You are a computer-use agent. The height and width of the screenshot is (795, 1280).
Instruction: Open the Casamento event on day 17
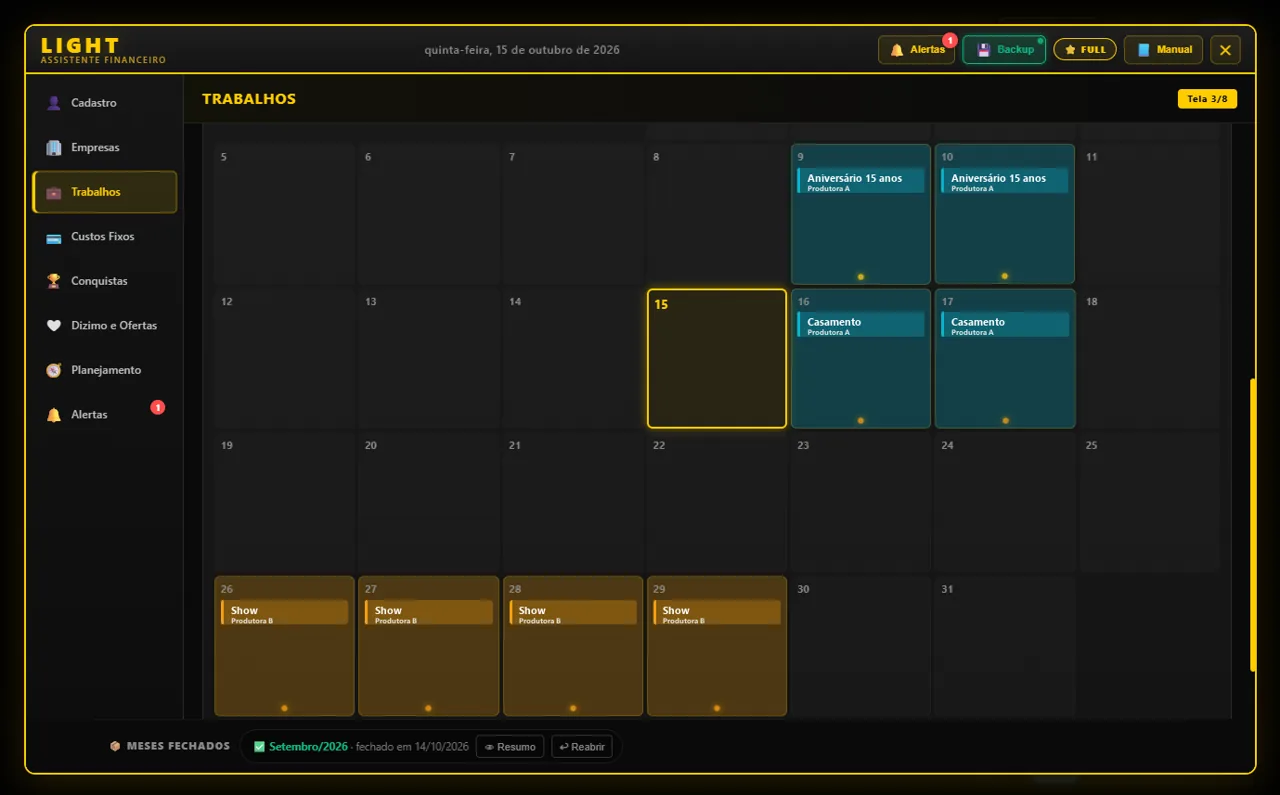coord(1005,325)
